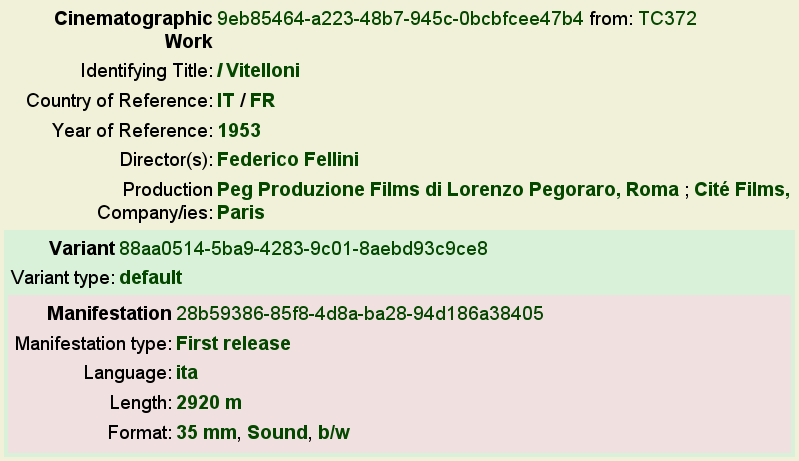Image resolution: width=799 pixels, height=461 pixels.
Task: Click the IT / FR country value
Action: pyautogui.click(x=246, y=100)
